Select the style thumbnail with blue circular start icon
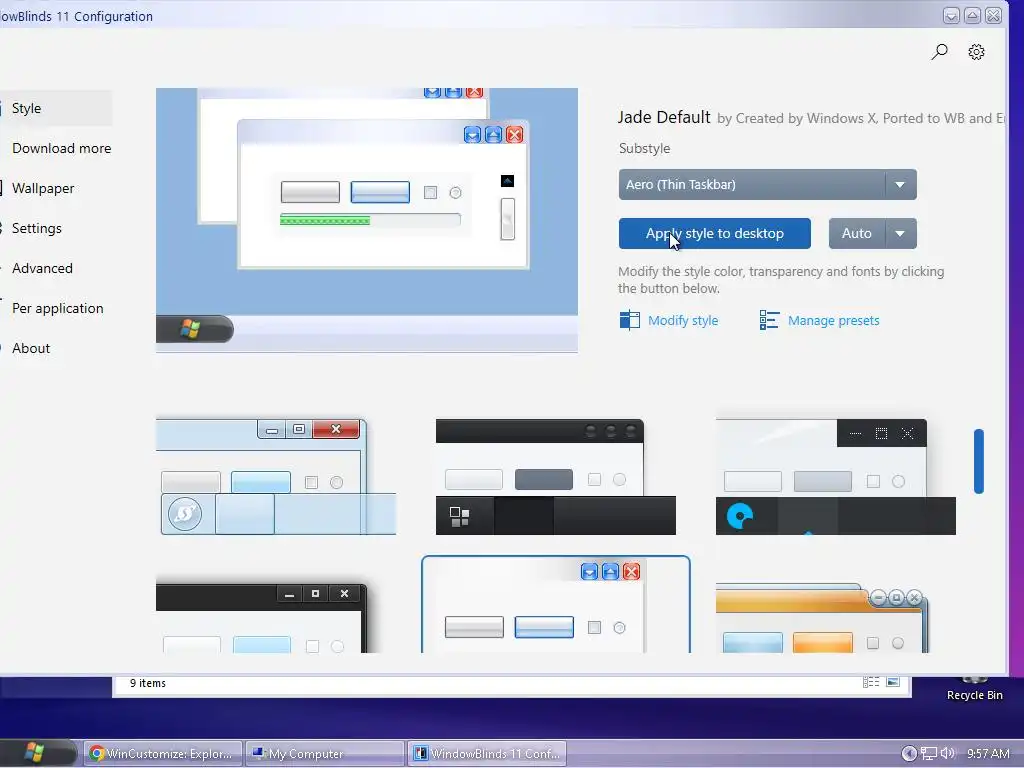1024x768 pixels. pyautogui.click(x=835, y=477)
